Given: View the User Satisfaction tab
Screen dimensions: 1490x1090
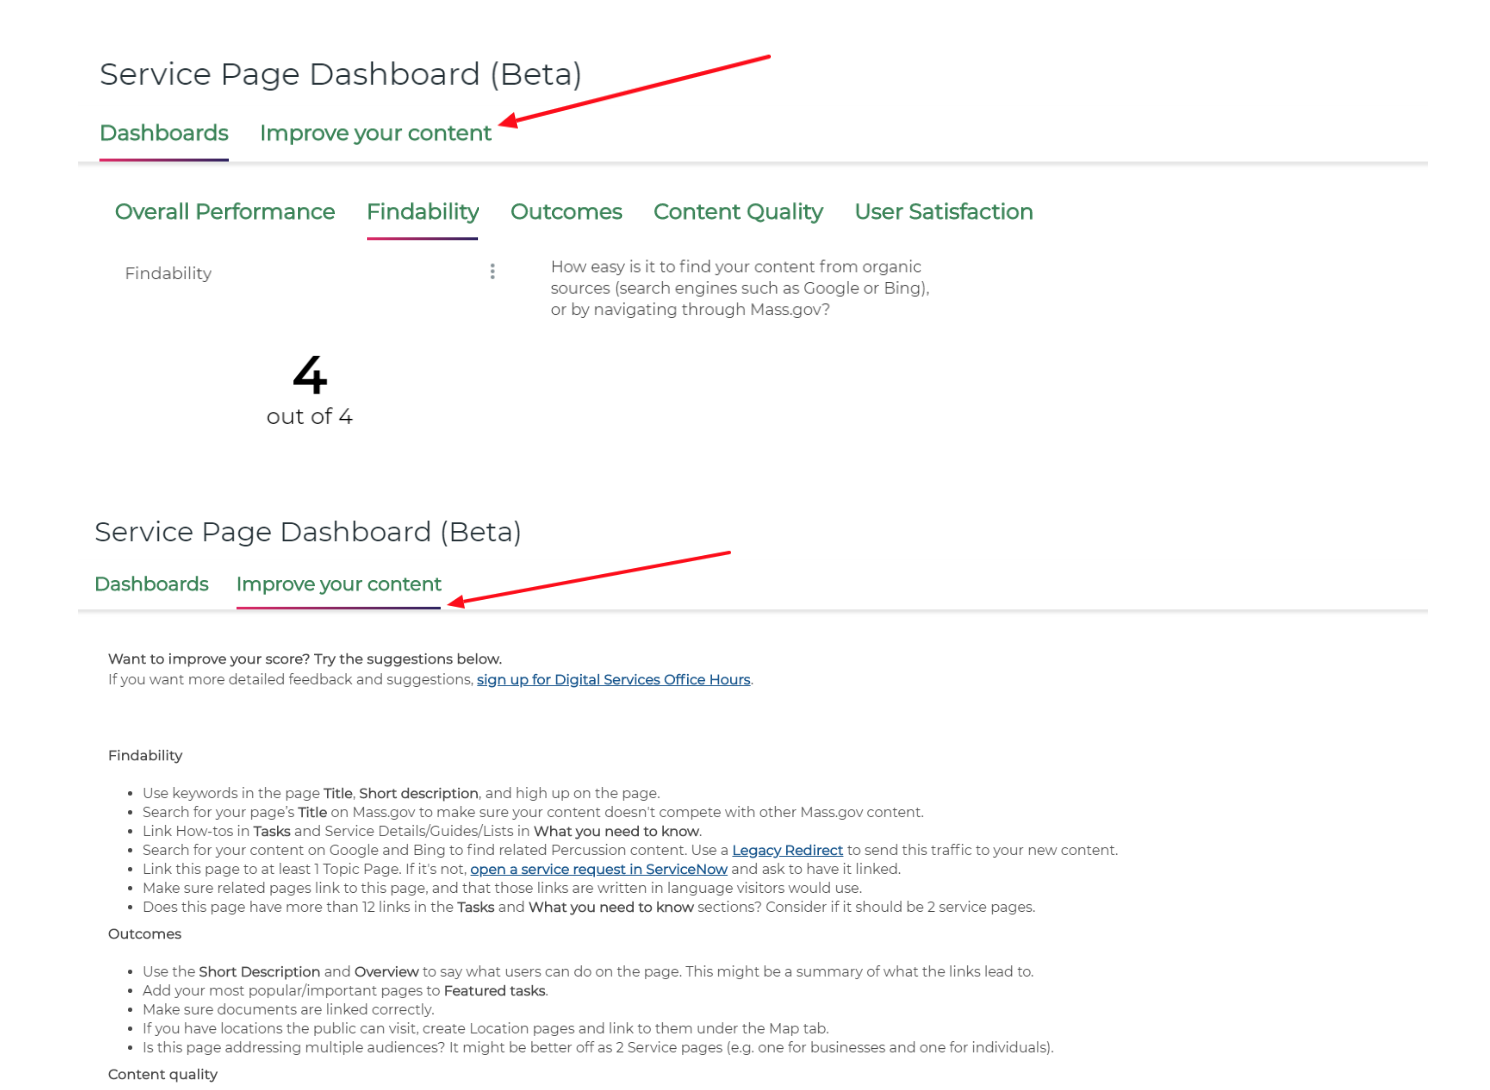Looking at the screenshot, I should (x=943, y=211).
